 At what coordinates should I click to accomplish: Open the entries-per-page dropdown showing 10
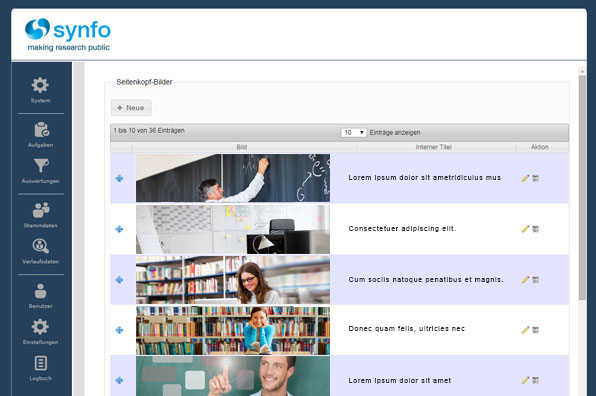353,132
